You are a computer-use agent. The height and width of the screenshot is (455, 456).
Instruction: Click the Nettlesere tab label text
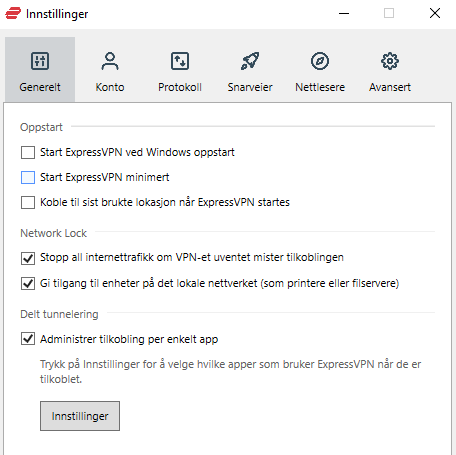tap(320, 87)
